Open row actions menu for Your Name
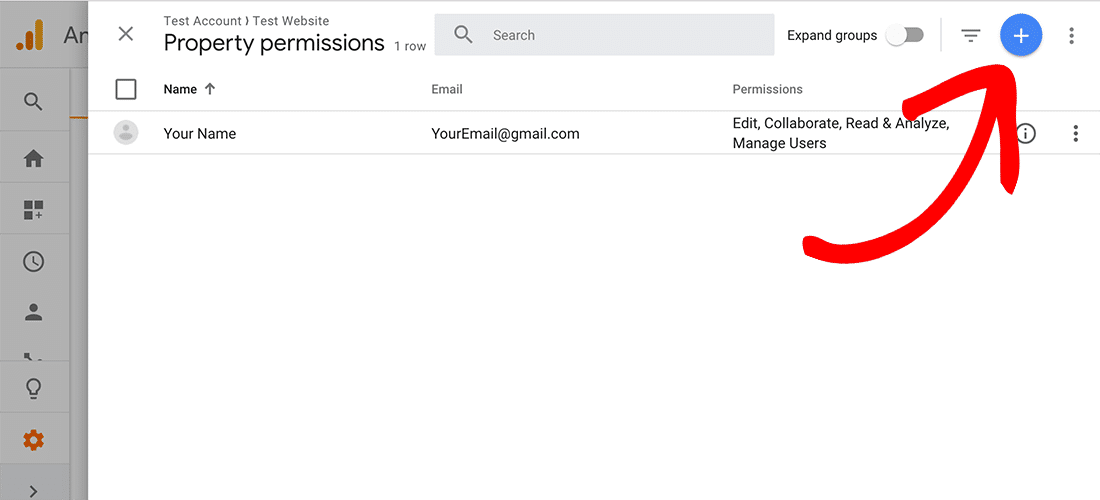Screen dimensions: 1100x500 (x=1075, y=133)
